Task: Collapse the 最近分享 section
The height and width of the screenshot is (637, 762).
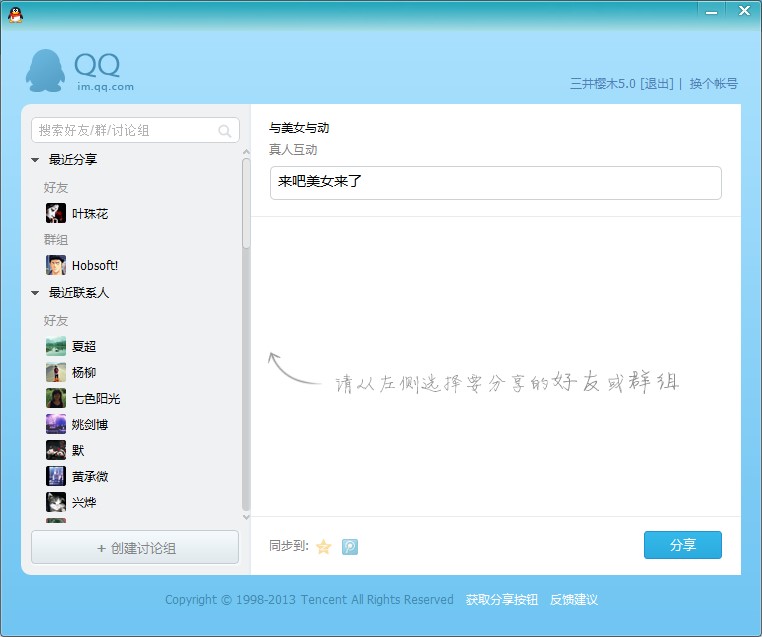Action: tap(35, 160)
